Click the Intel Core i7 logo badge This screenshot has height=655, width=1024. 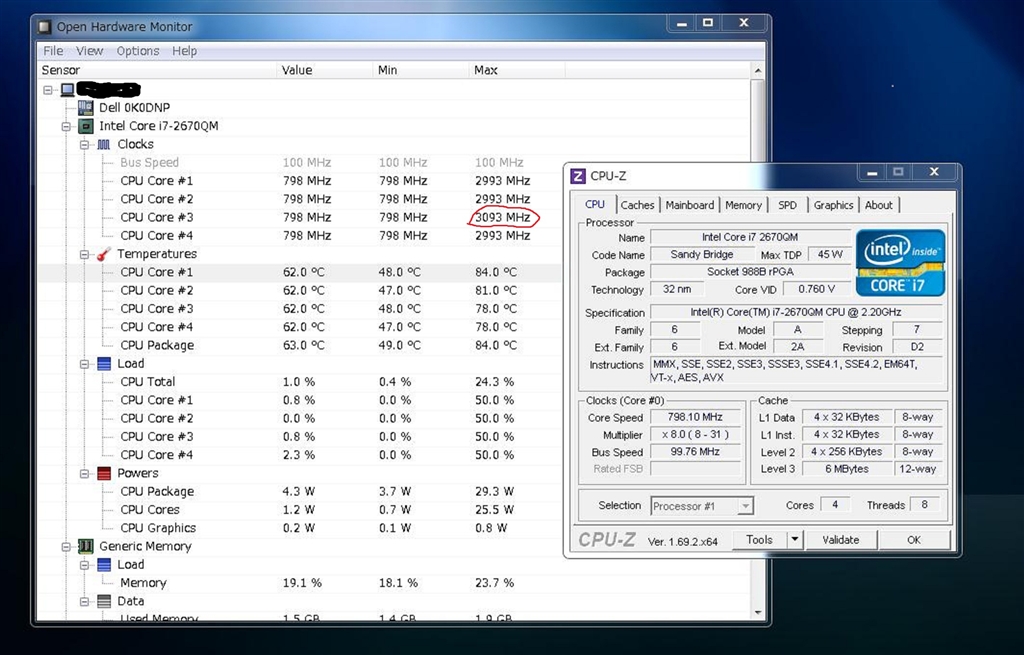coord(900,262)
